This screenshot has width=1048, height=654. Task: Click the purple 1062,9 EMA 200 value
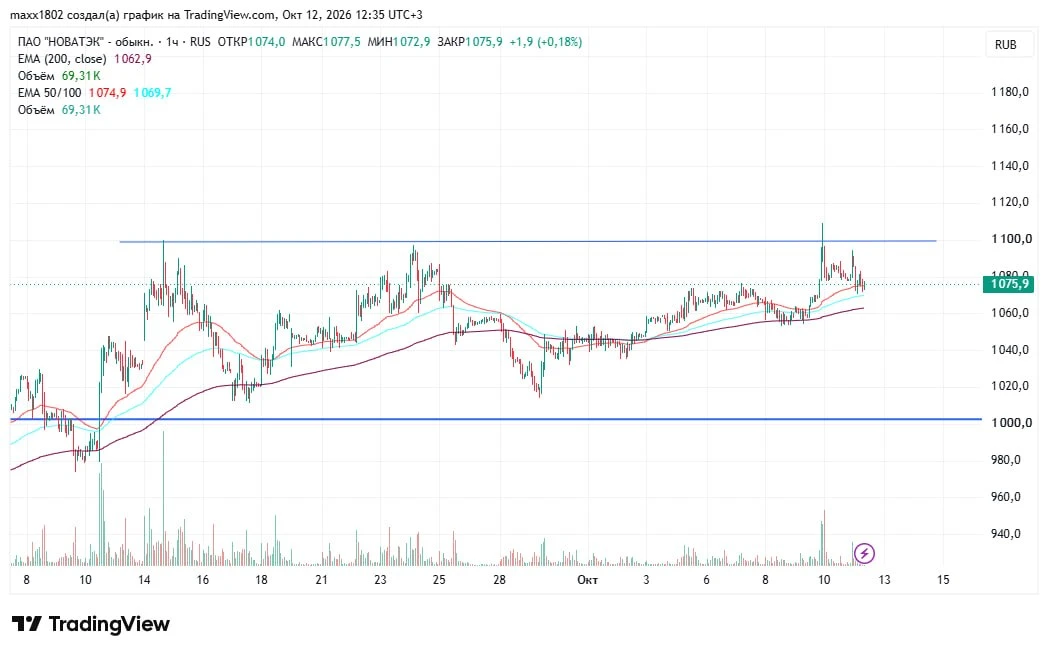click(x=133, y=59)
